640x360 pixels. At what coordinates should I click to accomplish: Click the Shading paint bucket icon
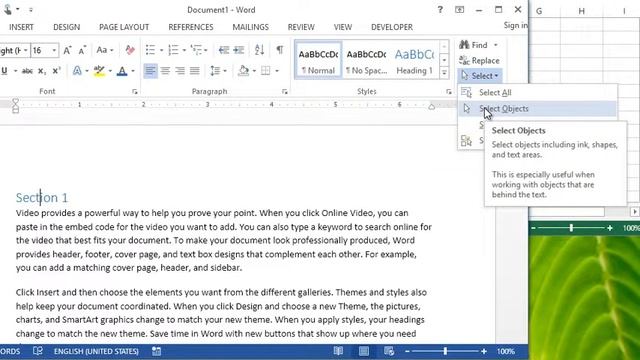[244, 71]
